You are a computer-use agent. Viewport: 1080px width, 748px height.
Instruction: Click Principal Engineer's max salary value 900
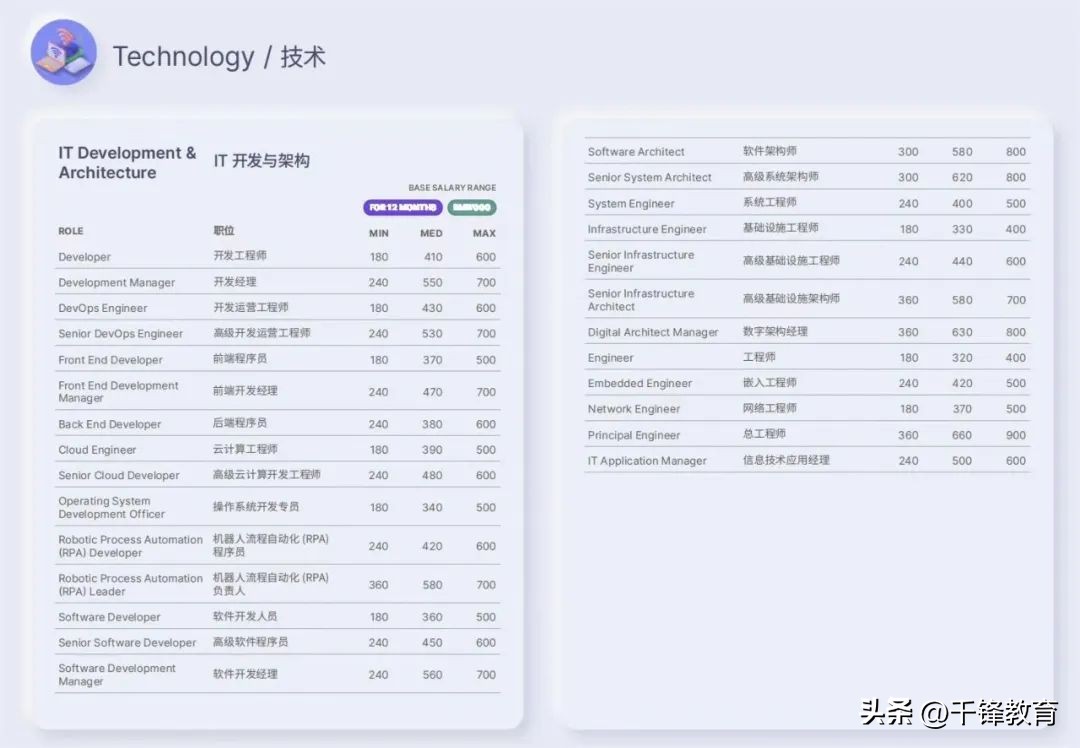coord(1015,435)
